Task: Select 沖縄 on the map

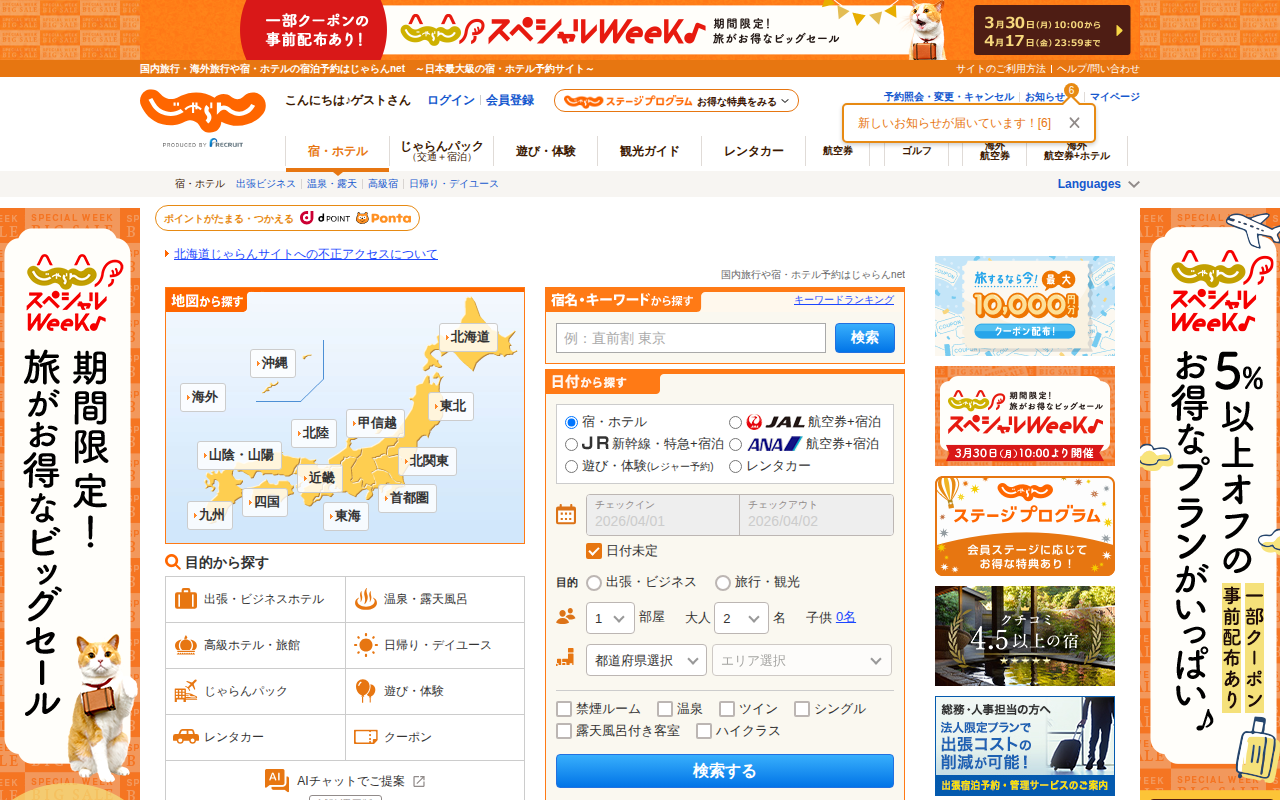Action: (x=272, y=363)
